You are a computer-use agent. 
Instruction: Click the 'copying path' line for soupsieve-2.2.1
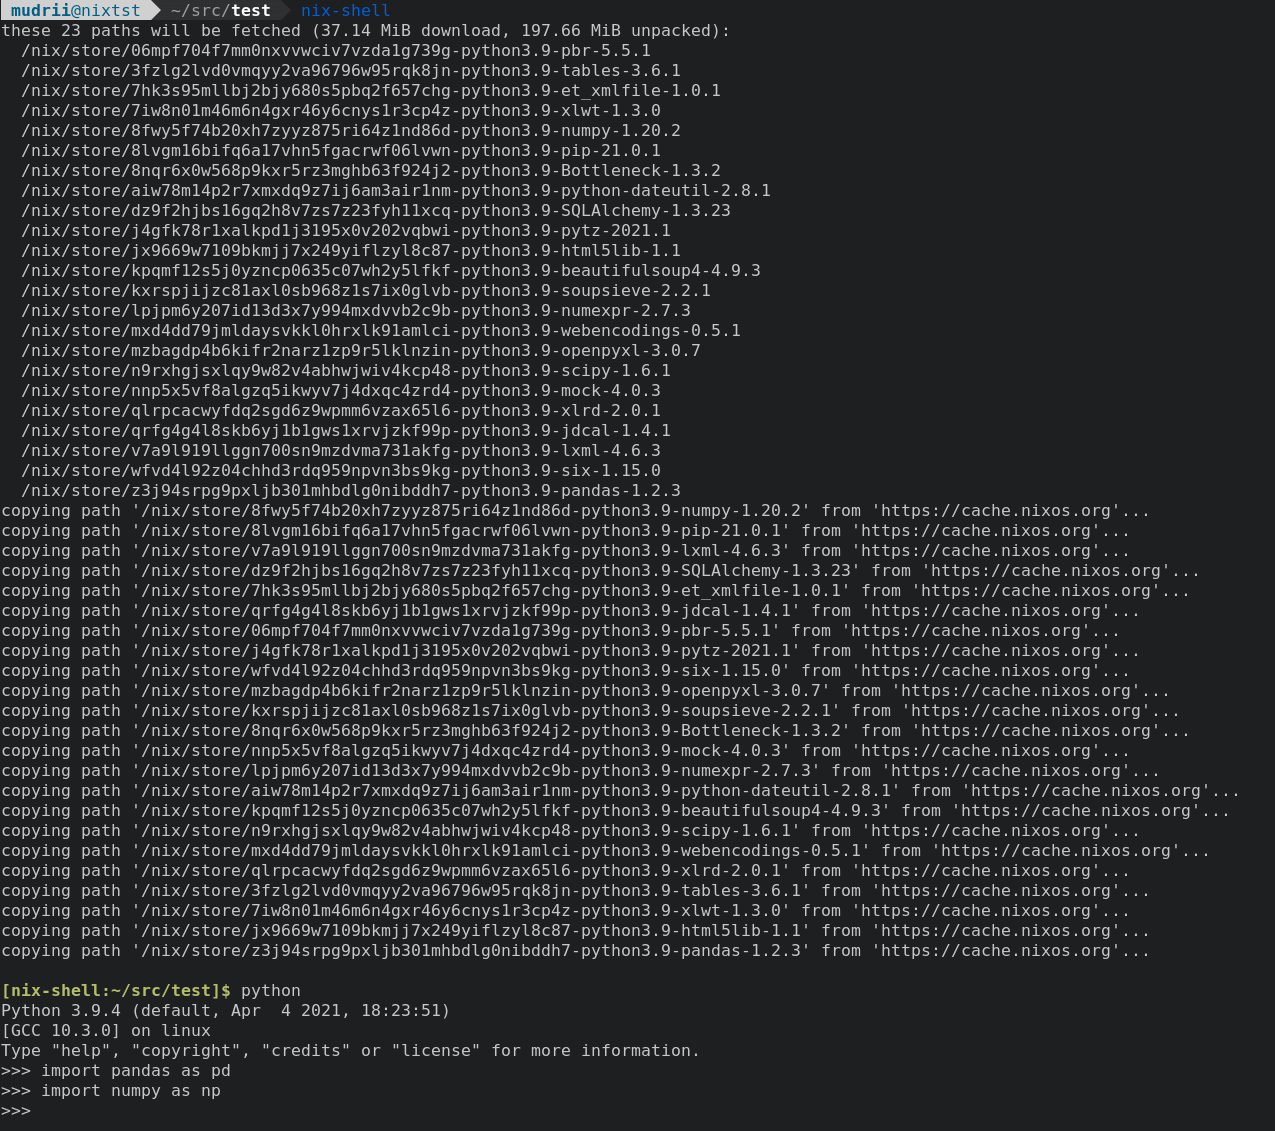pyautogui.click(x=591, y=710)
